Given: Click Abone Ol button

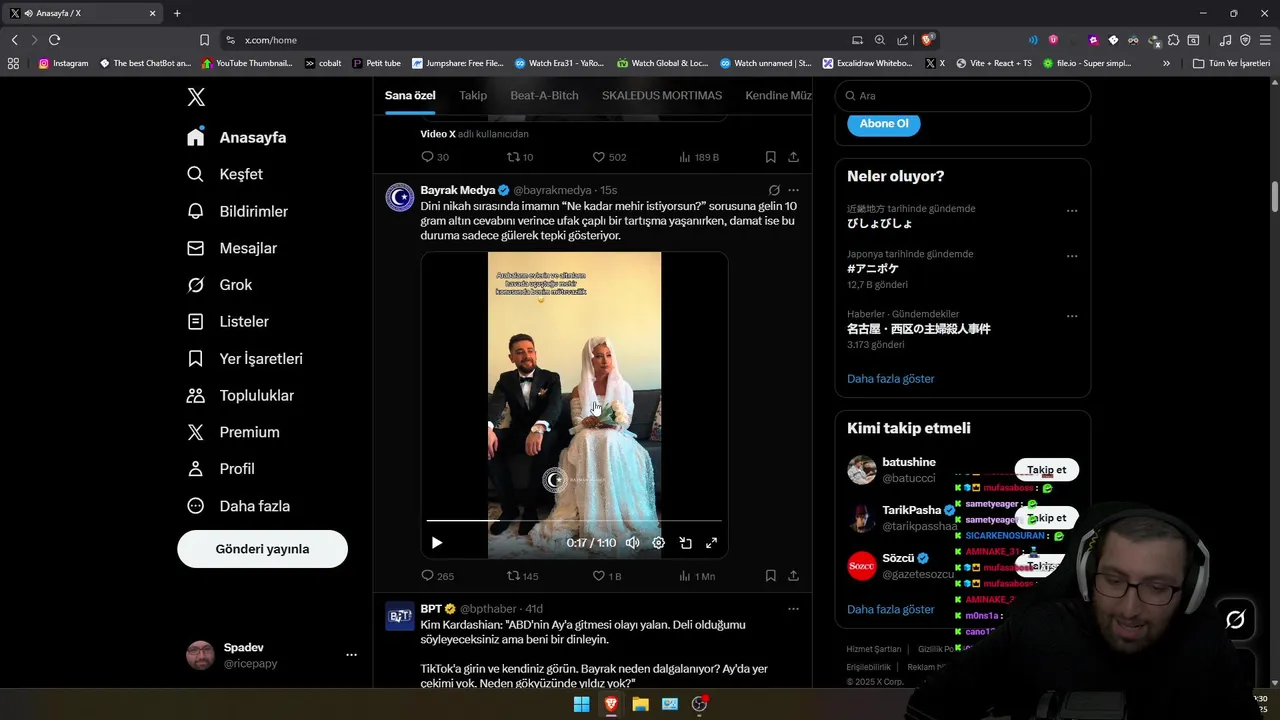Looking at the screenshot, I should pos(884,124).
